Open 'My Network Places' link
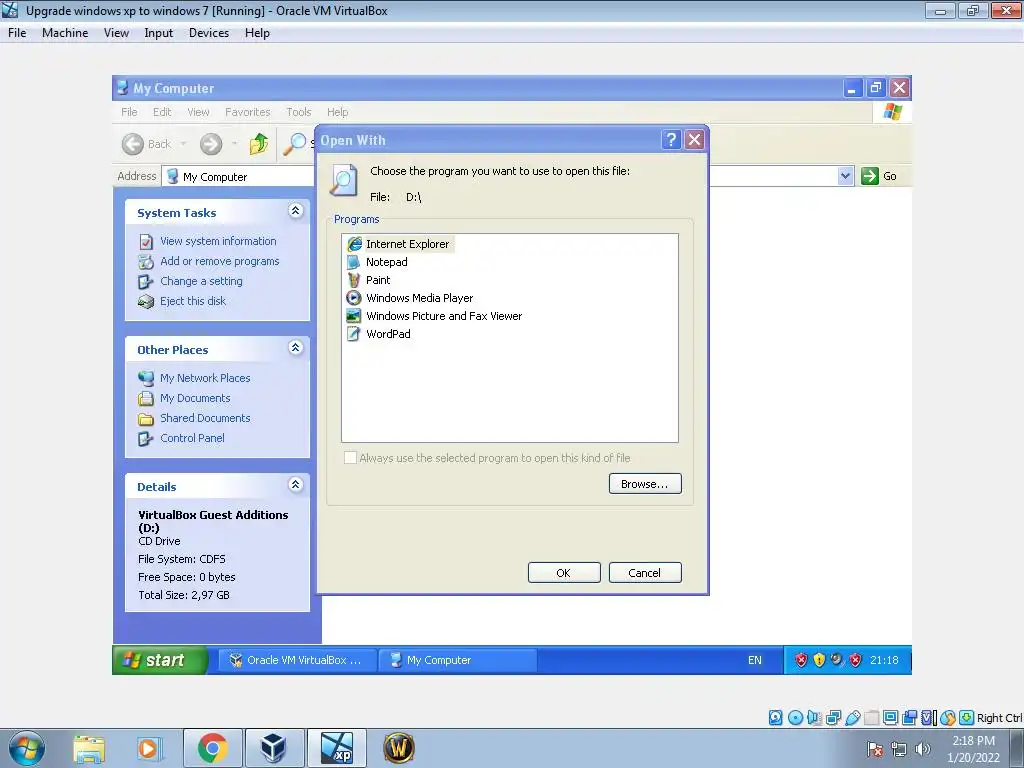The width and height of the screenshot is (1024, 768). (205, 378)
